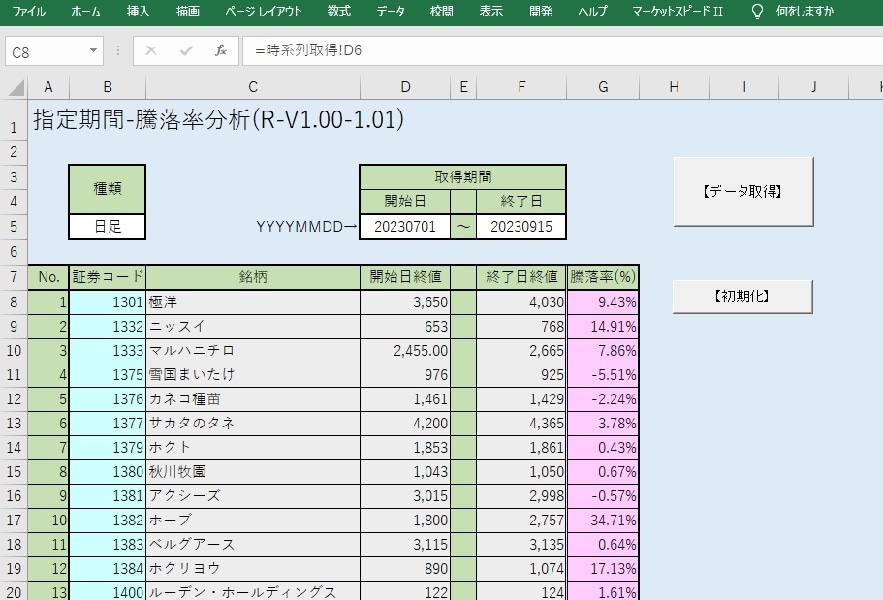Click the lightbulb tell-me search icon
Image resolution: width=883 pixels, height=600 pixels.
point(758,11)
